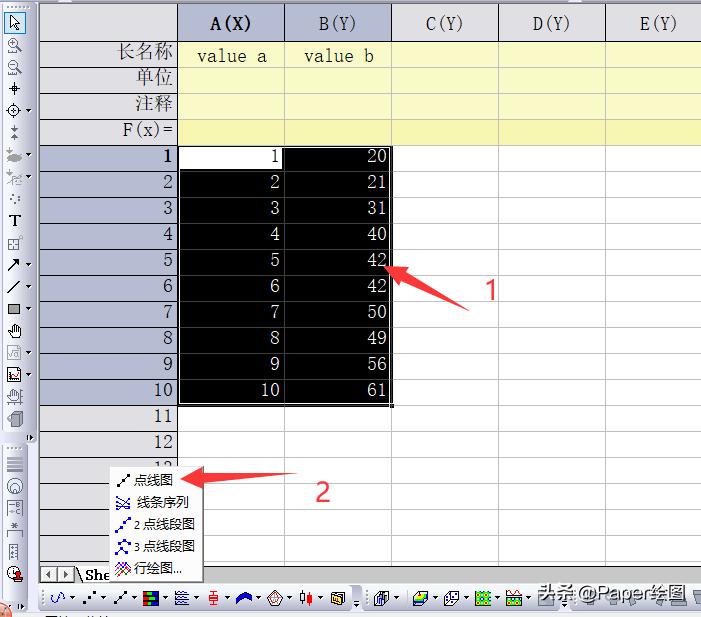701x617 pixels.
Task: Pick the Screen Reader crosshair tool
Action: pos(14,89)
